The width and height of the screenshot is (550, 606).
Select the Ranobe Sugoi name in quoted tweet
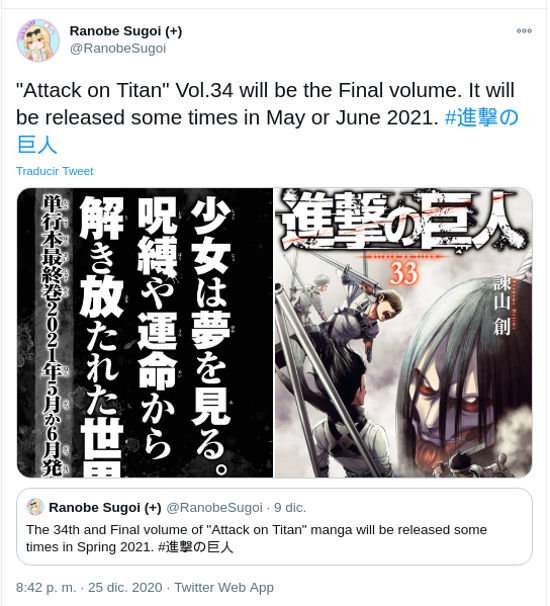point(105,507)
